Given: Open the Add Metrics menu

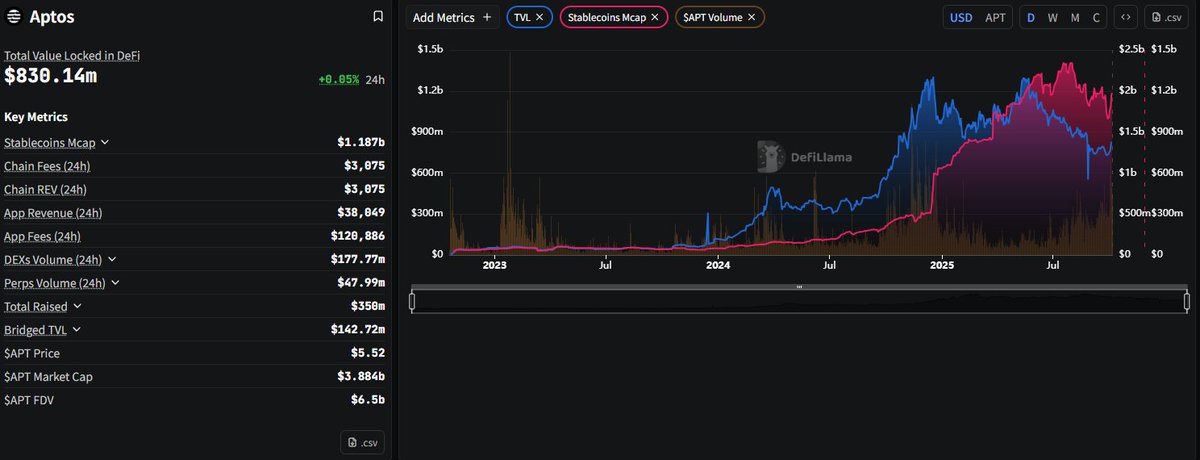Looking at the screenshot, I should (x=452, y=17).
